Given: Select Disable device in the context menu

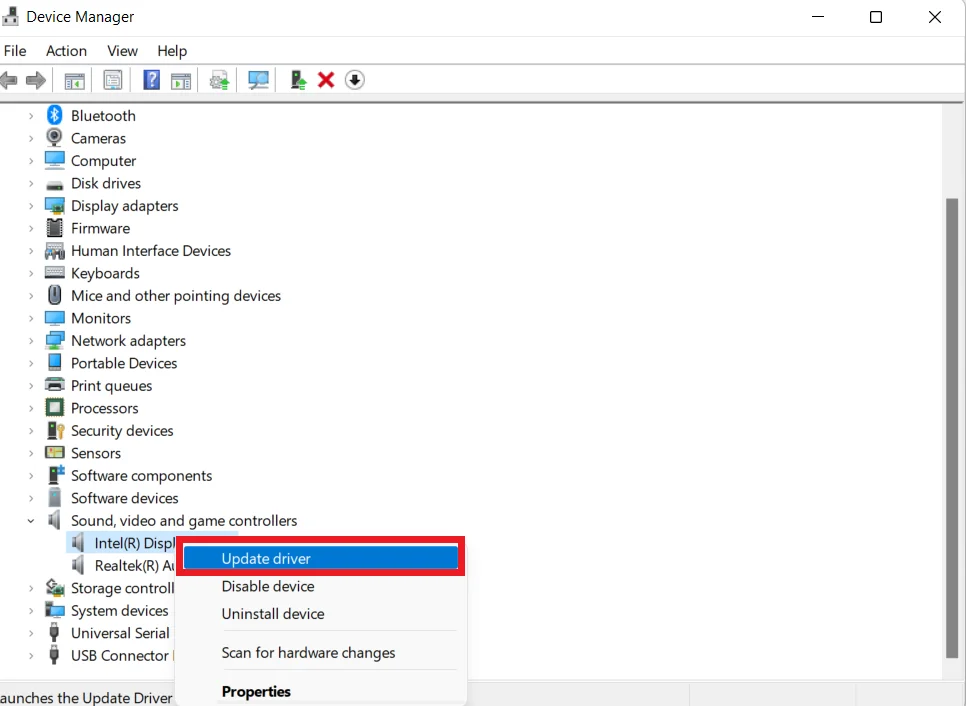Looking at the screenshot, I should 268,587.
